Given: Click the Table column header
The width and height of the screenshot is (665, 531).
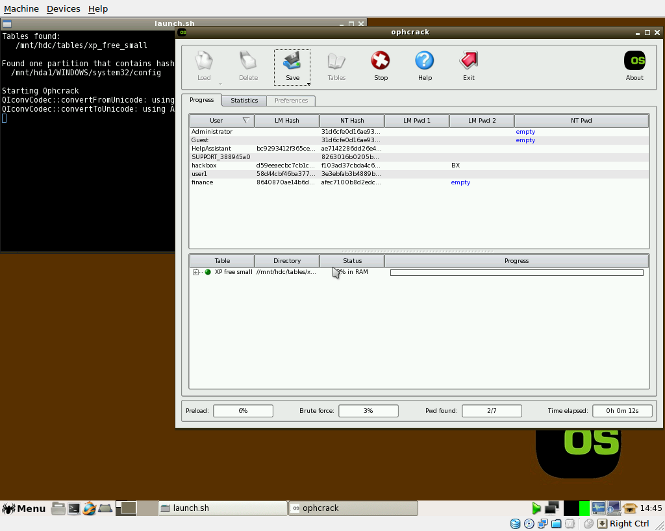Looking at the screenshot, I should [222, 261].
